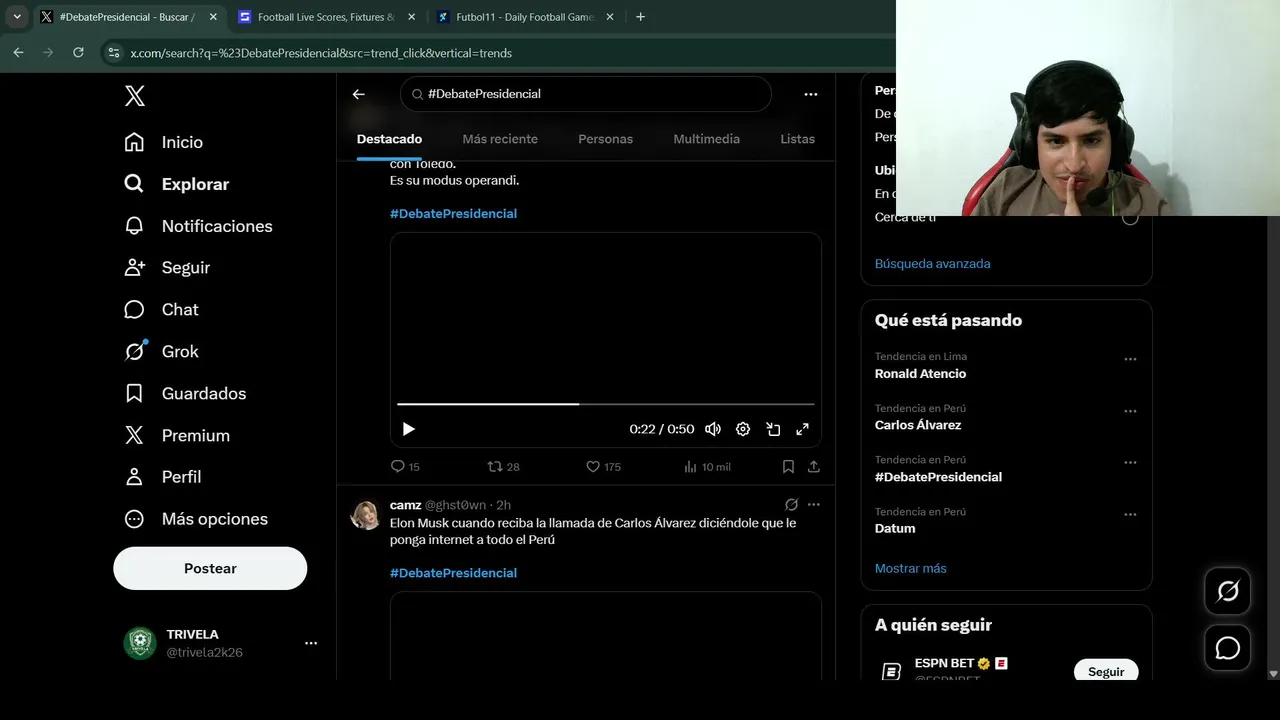Viewport: 1280px width, 720px height.
Task: Open Ronald Atencio trend
Action: [920, 374]
